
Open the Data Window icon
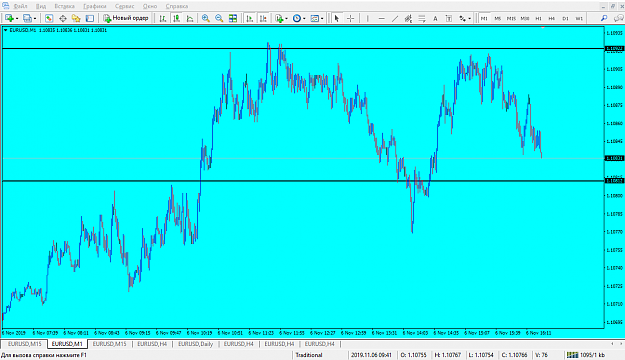63,18
